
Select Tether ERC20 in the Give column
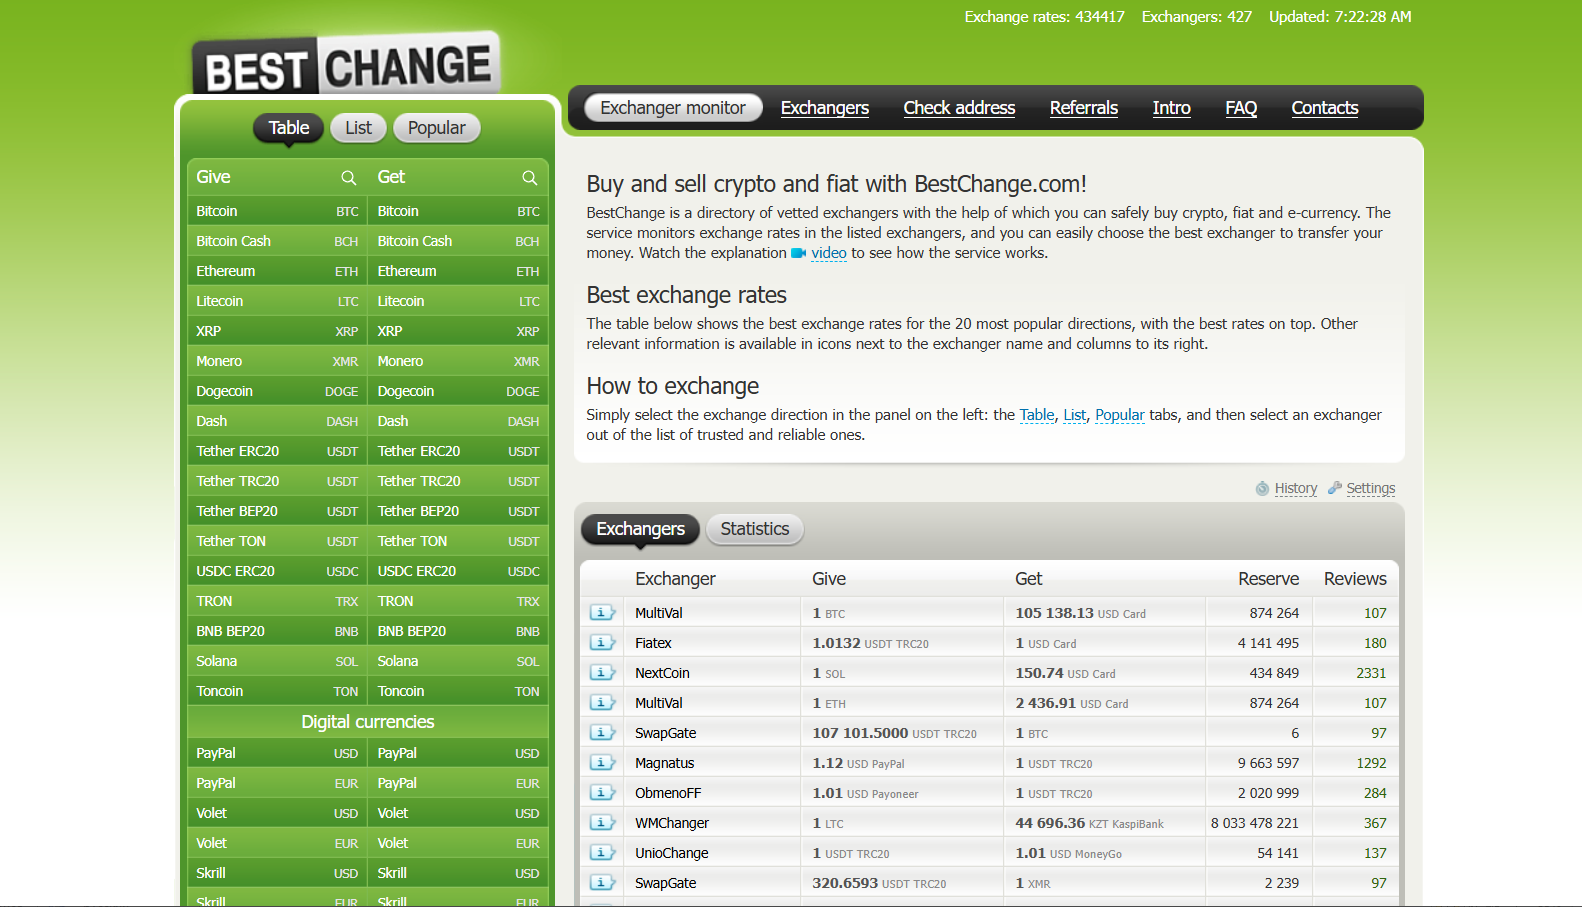coord(277,451)
